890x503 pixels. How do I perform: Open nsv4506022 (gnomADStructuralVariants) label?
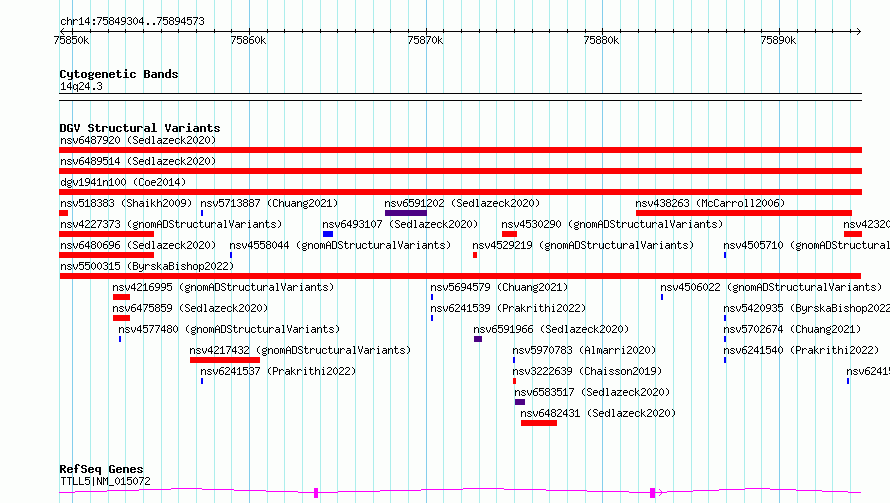tap(771, 287)
